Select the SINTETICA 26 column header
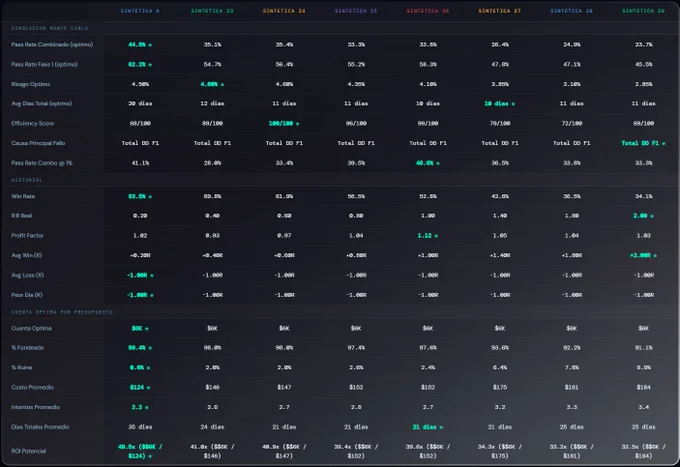680x467 pixels. [428, 11]
